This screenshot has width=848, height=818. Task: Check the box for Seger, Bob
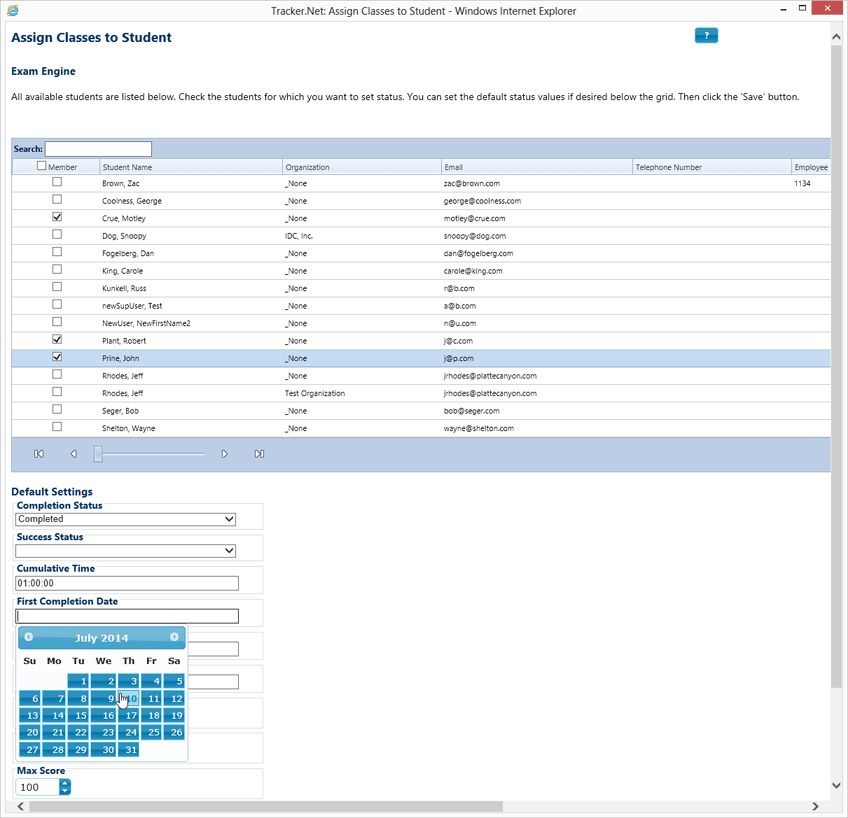57,409
